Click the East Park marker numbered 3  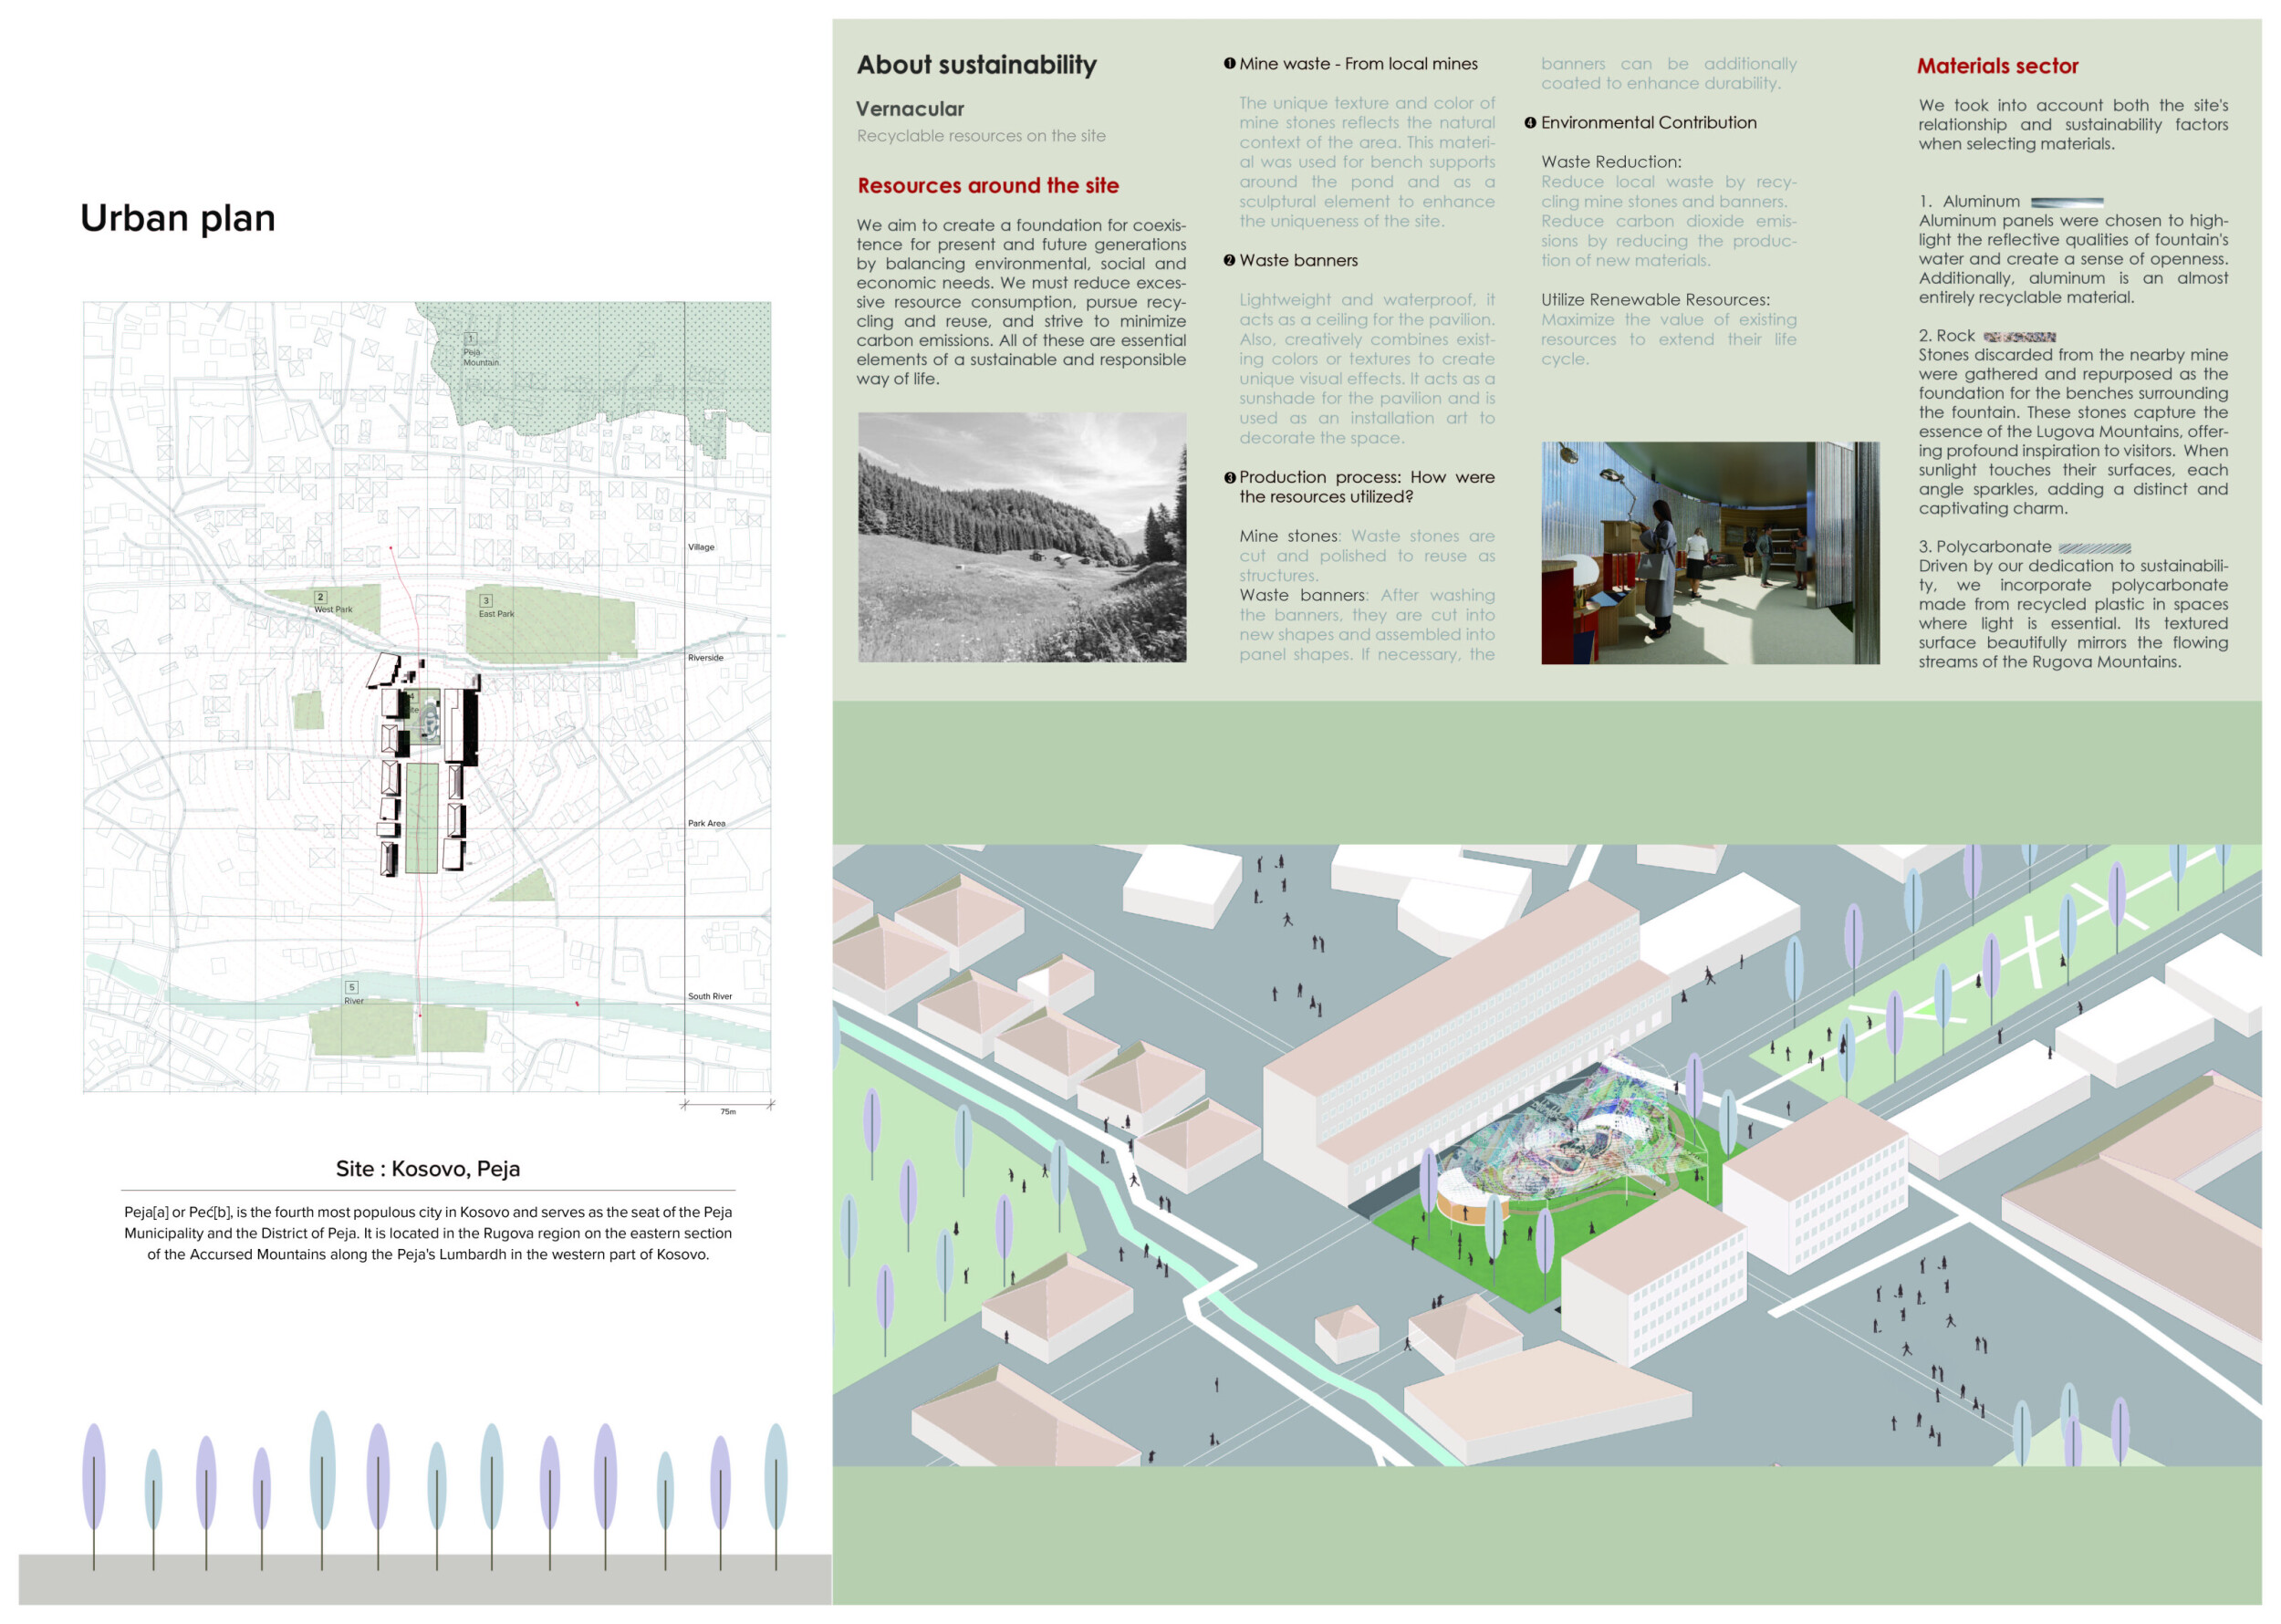tap(486, 601)
